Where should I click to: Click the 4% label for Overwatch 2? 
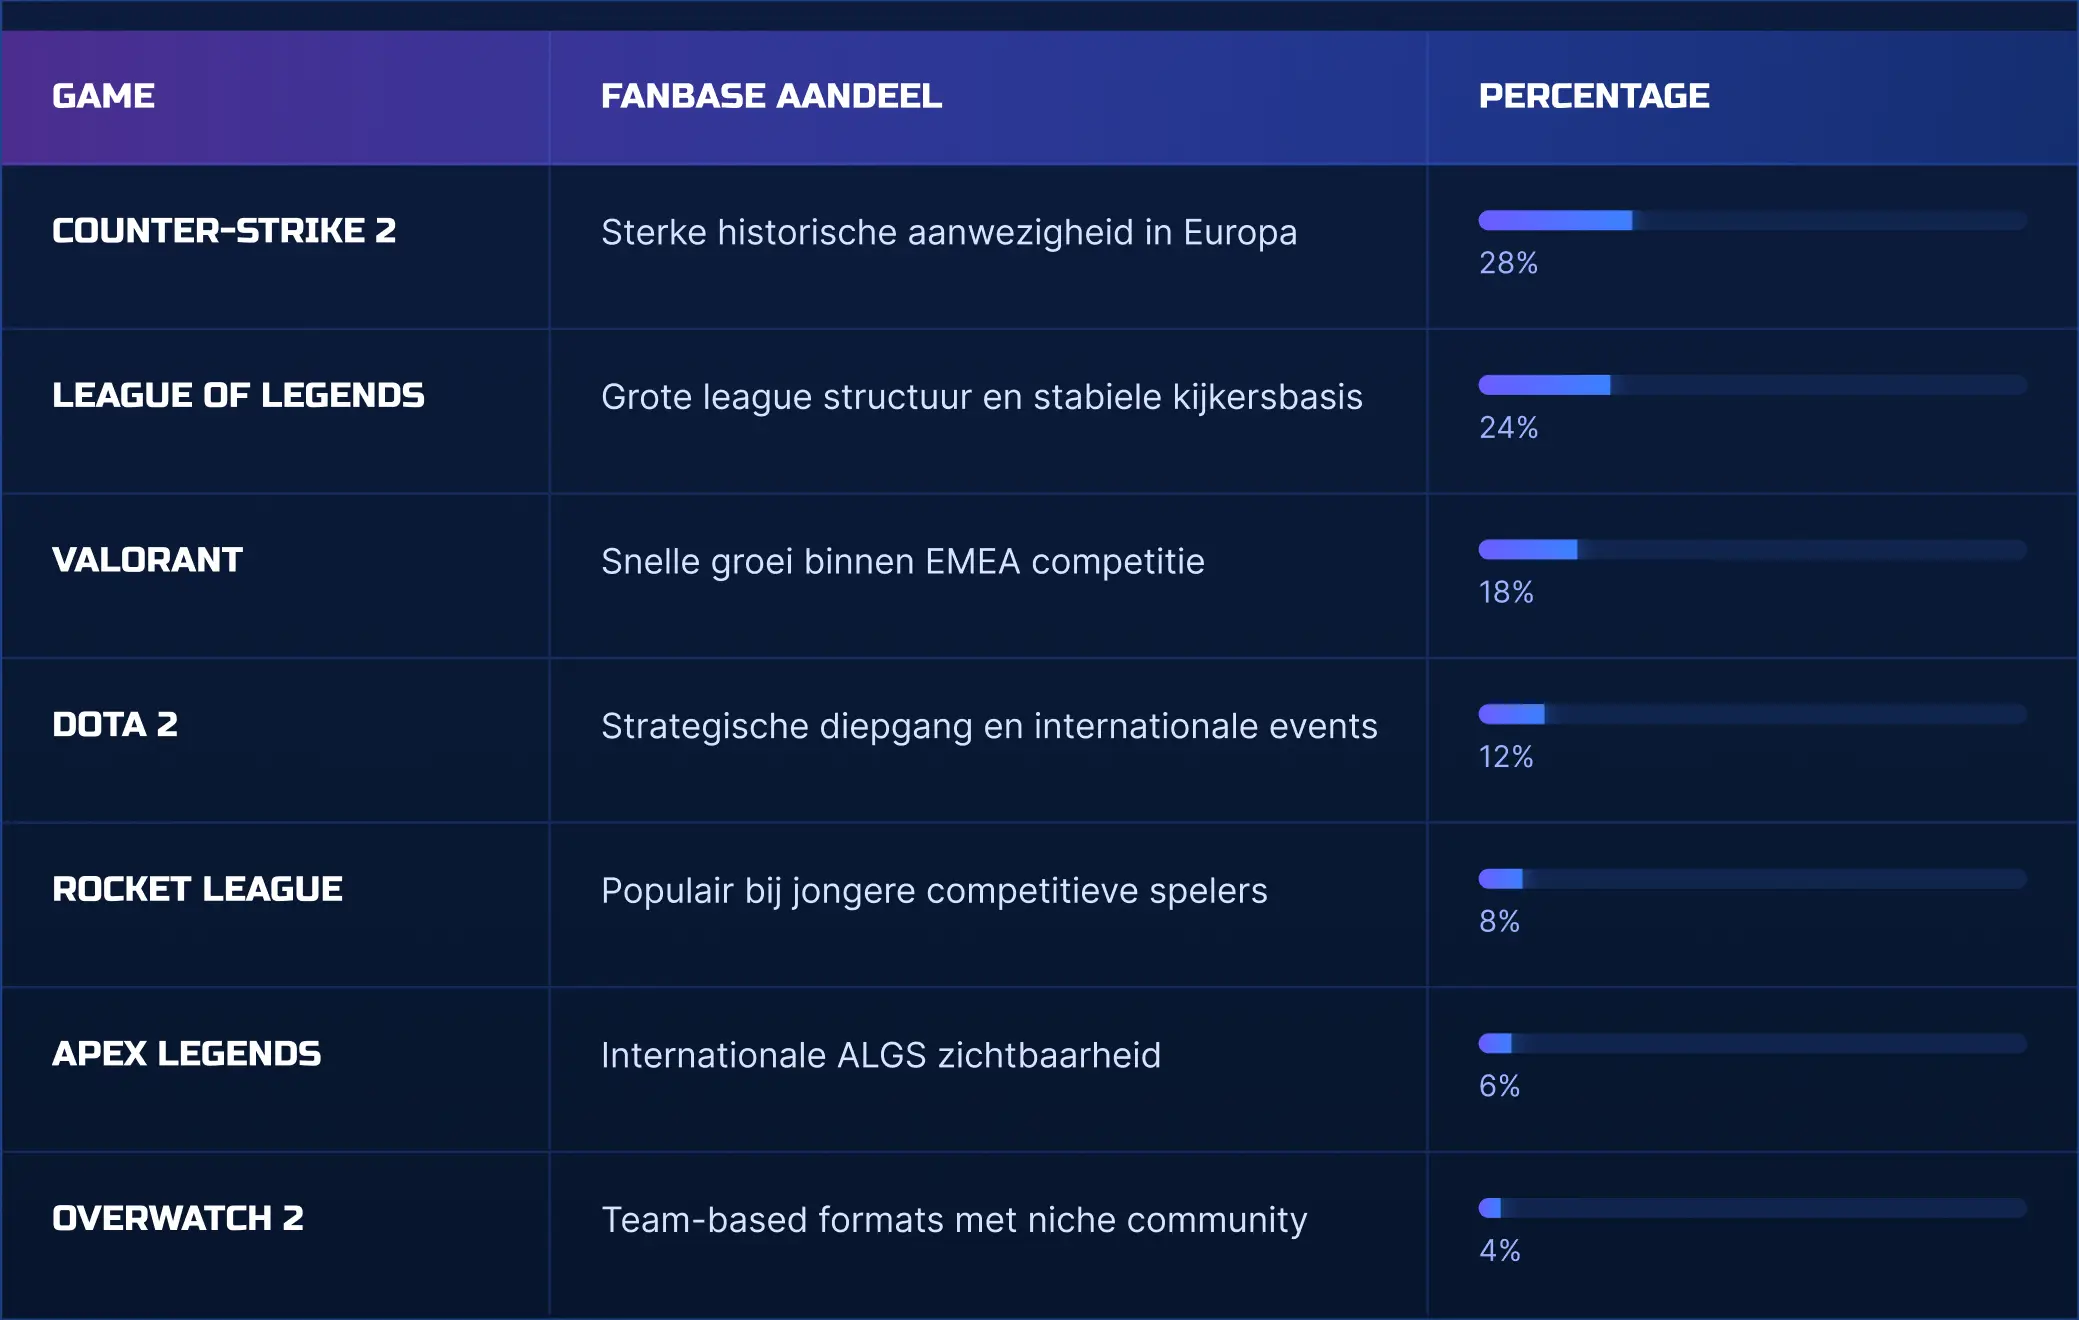tap(1499, 1250)
